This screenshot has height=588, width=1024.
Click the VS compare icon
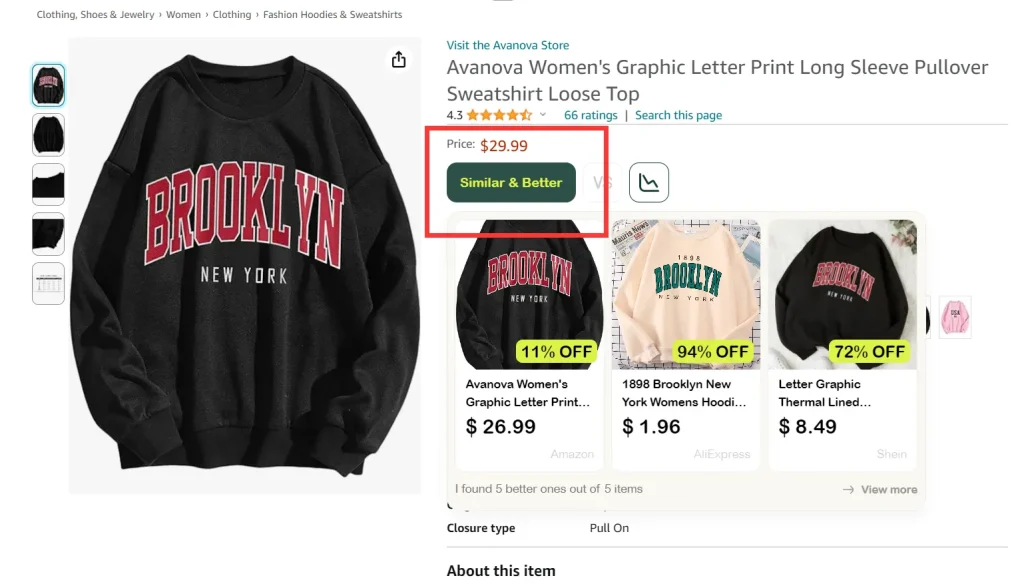(x=602, y=183)
